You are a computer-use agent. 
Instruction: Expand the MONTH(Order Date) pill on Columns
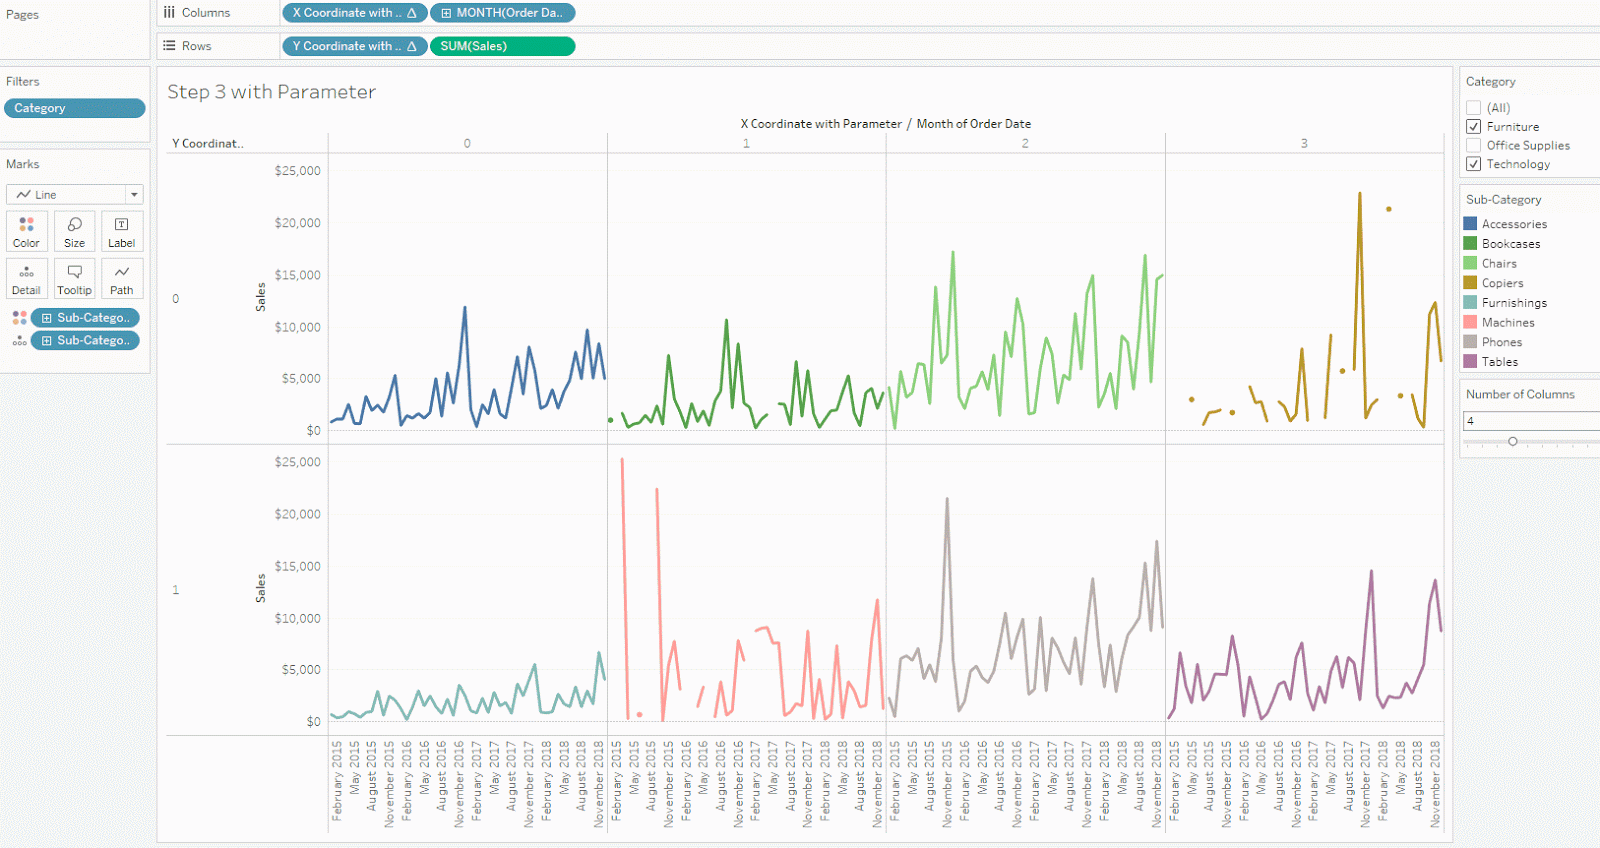coord(446,13)
